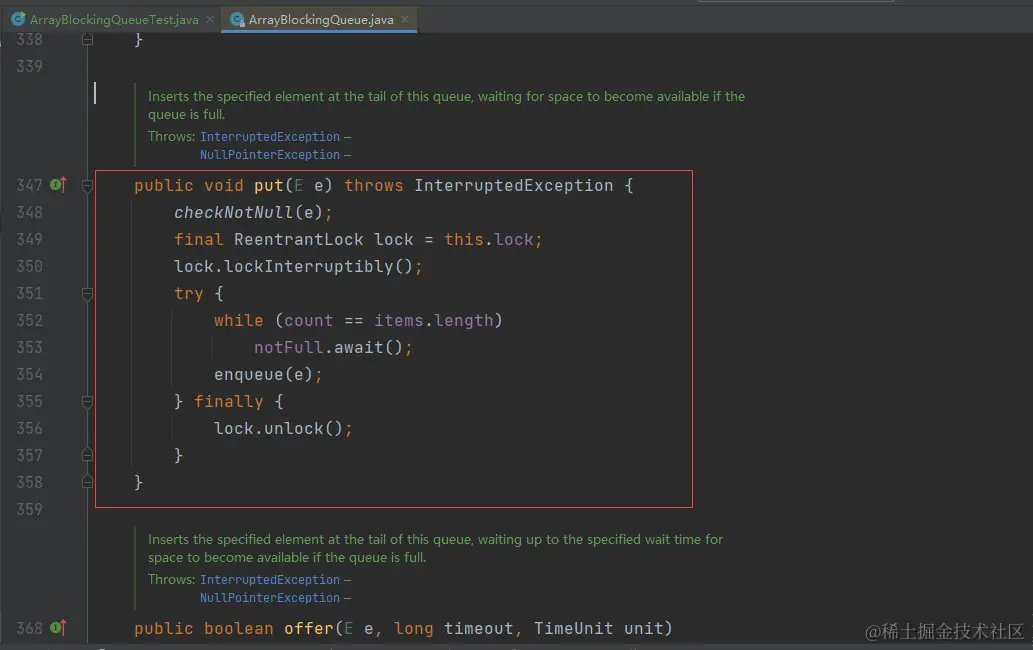This screenshot has height=650, width=1033.
Task: Click the count variable on line 352
Action: pyautogui.click(x=308, y=321)
